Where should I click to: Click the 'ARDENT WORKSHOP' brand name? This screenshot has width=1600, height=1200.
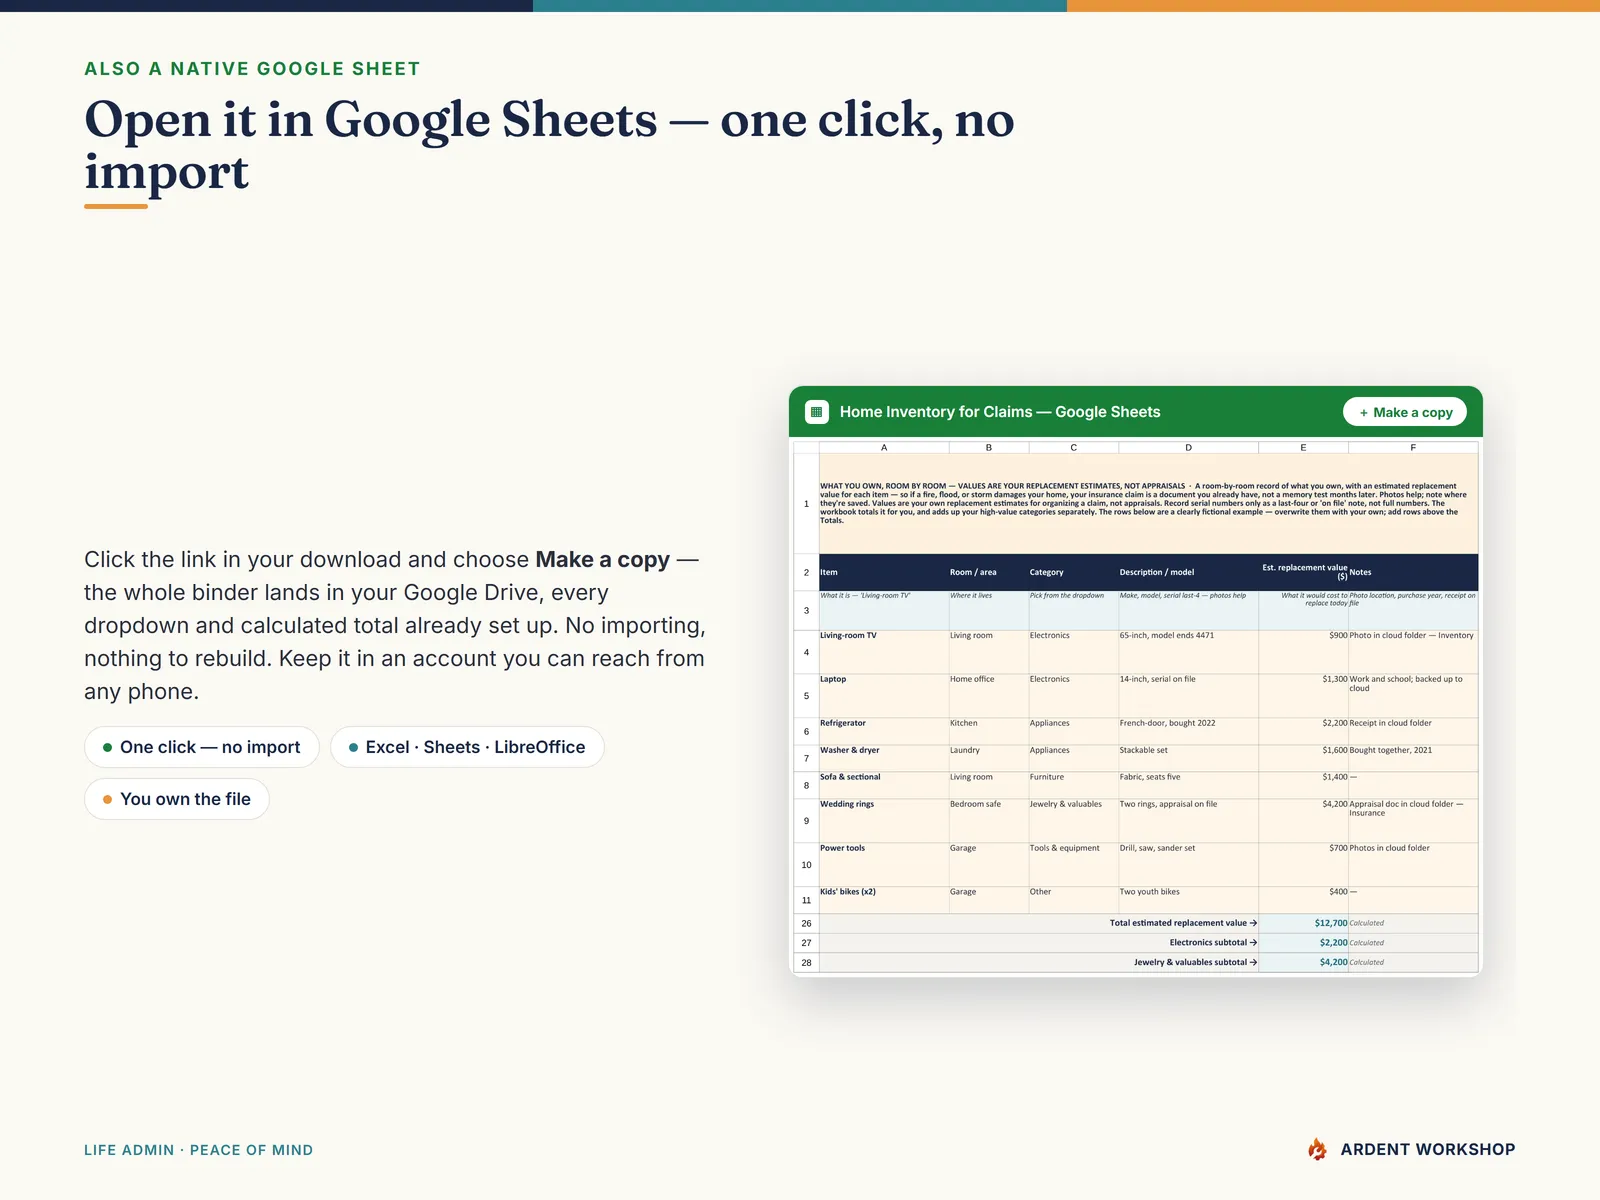tap(1427, 1149)
